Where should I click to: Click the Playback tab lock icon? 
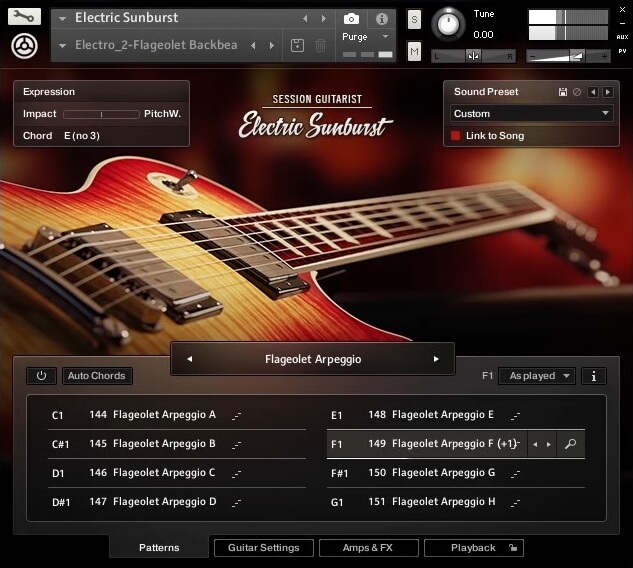[x=513, y=548]
